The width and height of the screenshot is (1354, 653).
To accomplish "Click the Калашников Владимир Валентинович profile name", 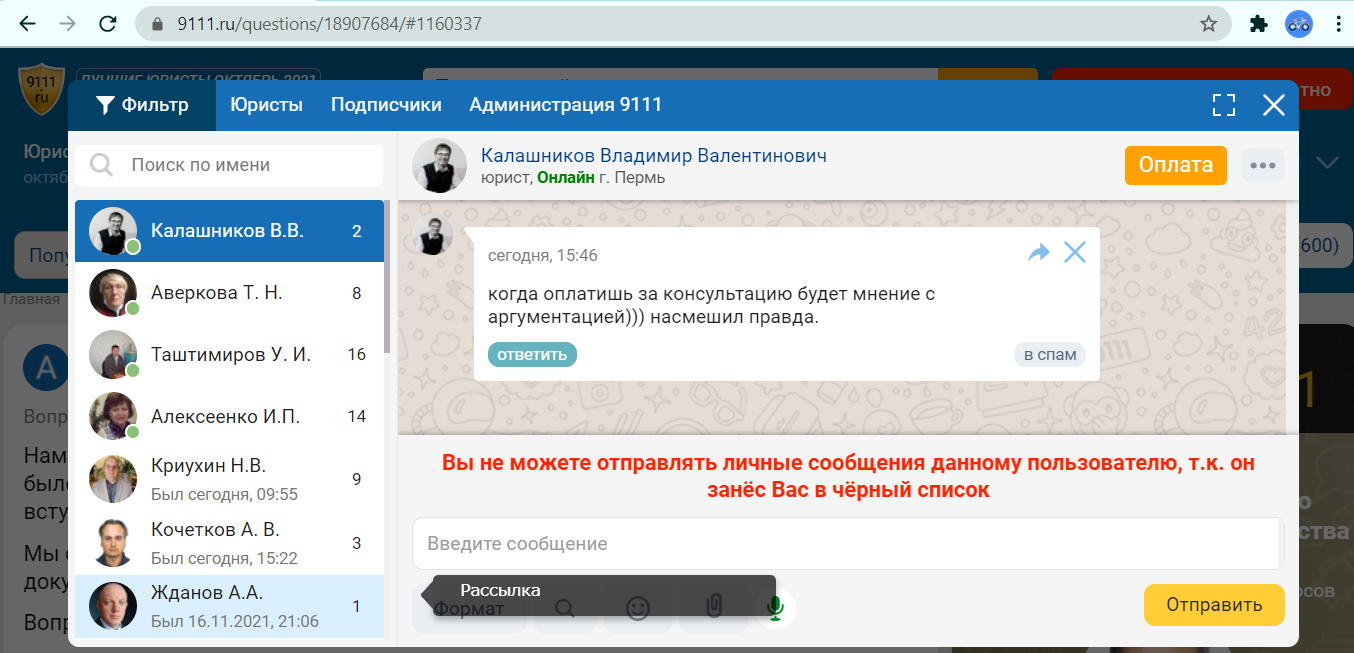I will 653,156.
